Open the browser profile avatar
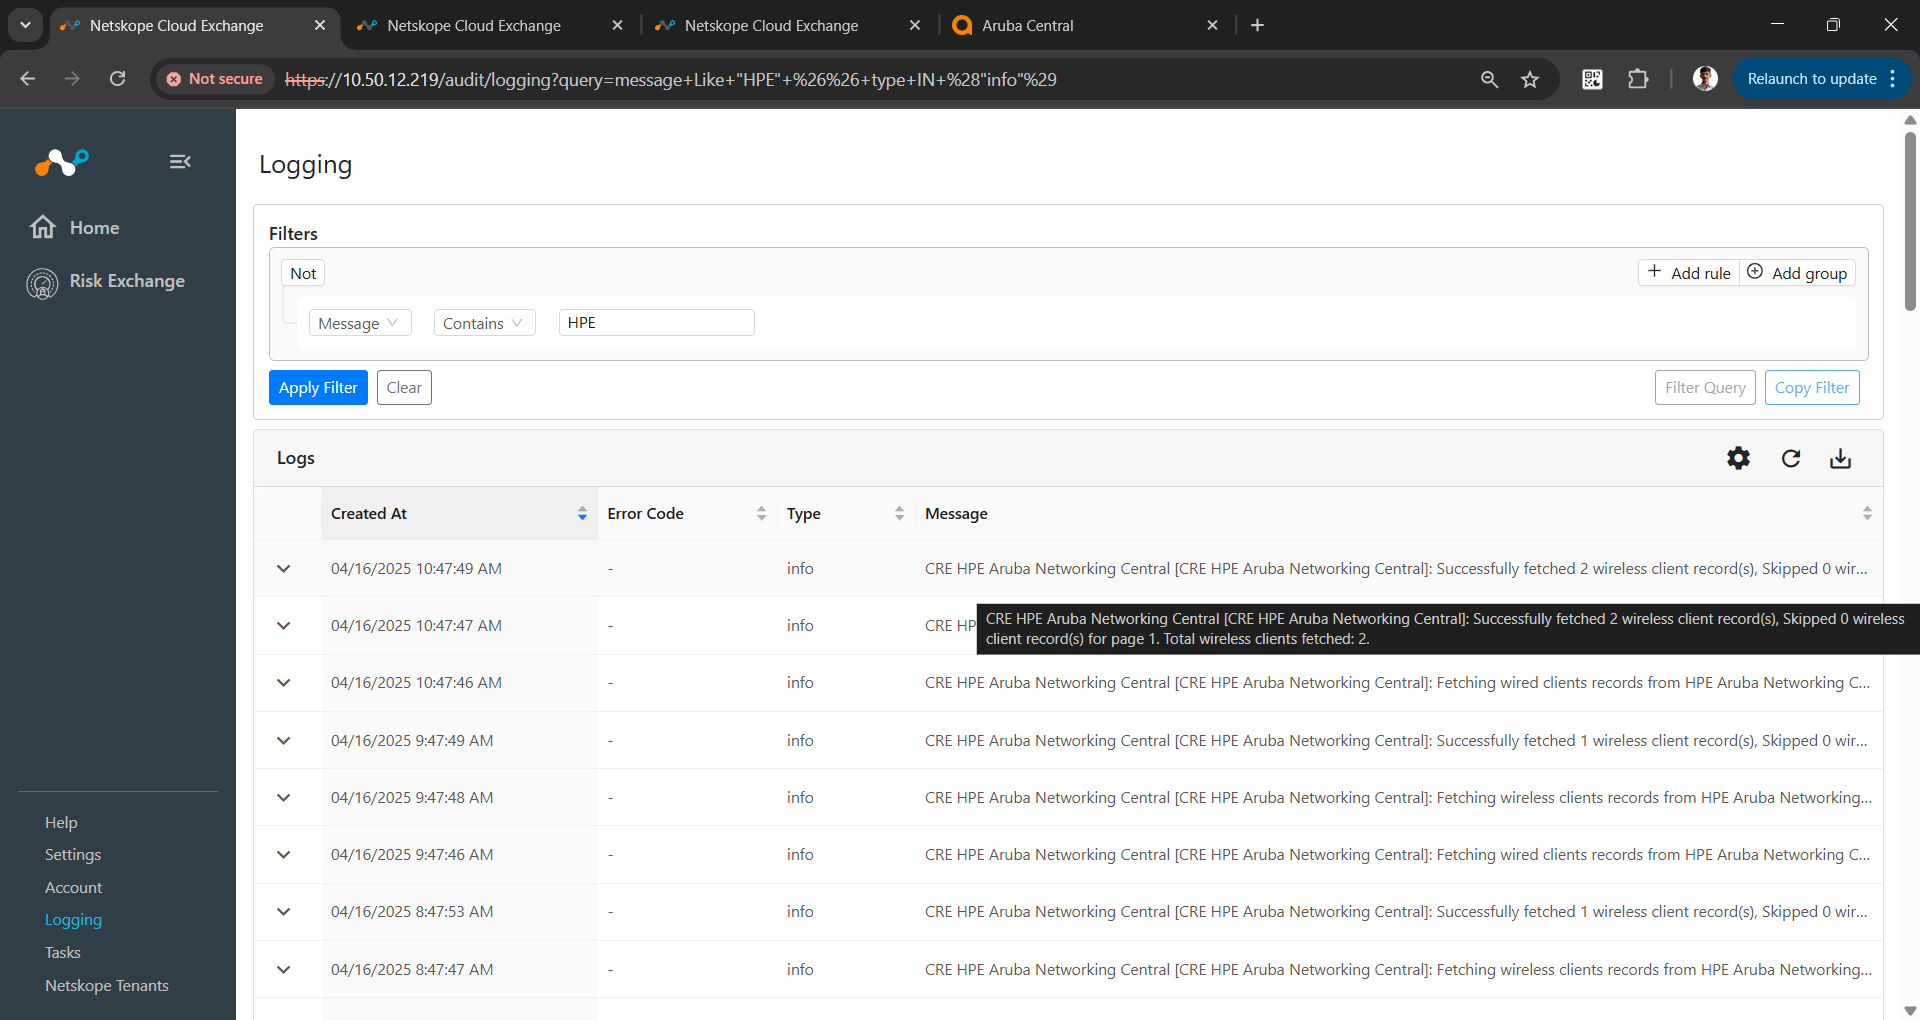 pos(1706,79)
